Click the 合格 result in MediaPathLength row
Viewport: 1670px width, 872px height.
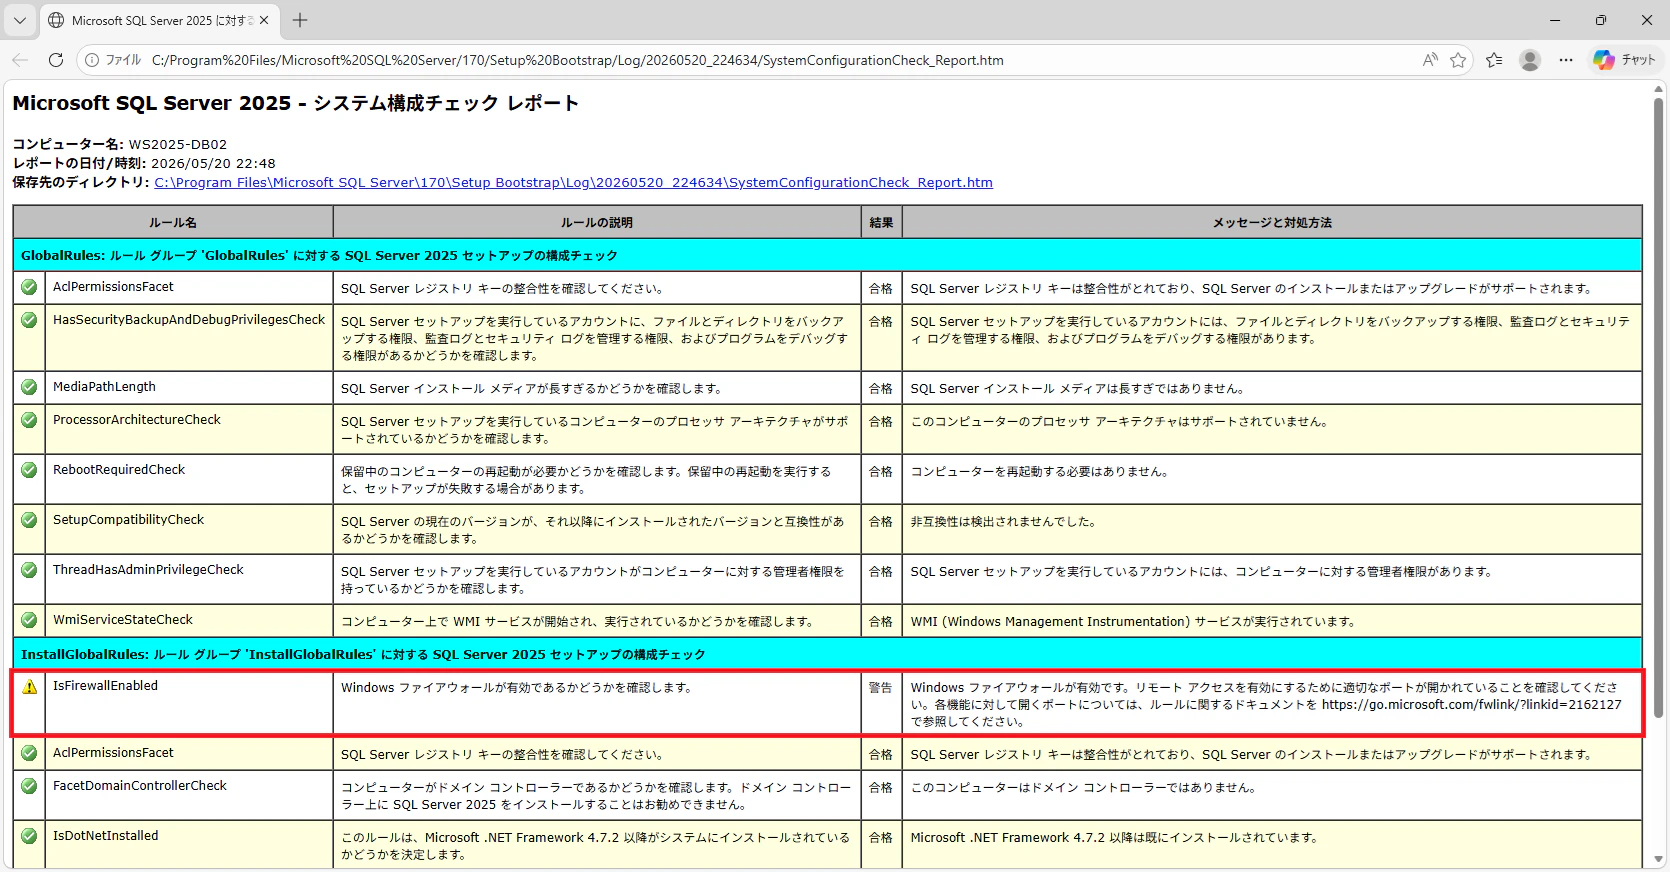[x=880, y=389]
